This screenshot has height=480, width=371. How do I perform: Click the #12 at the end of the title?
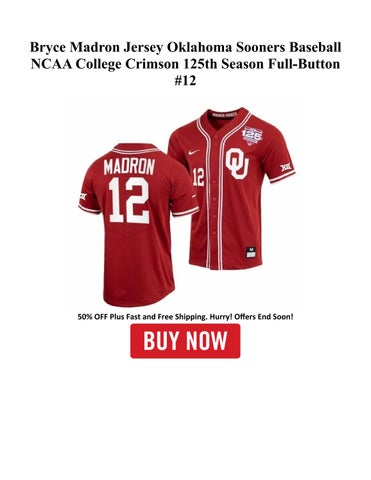185,80
